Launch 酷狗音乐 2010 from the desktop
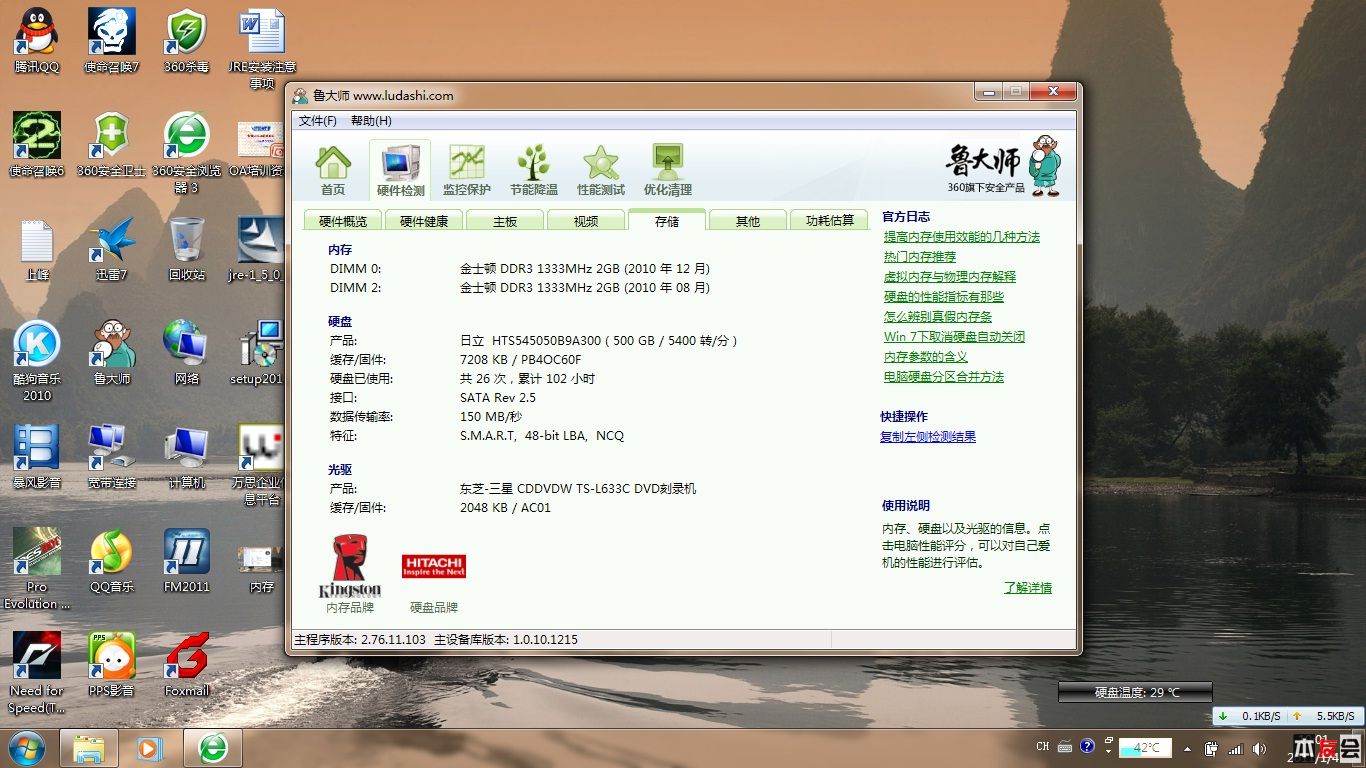The image size is (1366, 768). pos(37,360)
